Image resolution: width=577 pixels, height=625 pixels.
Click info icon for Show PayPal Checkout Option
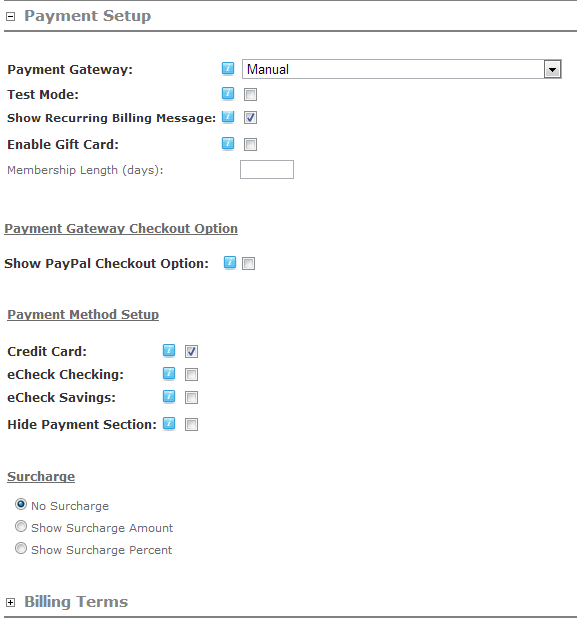click(230, 262)
